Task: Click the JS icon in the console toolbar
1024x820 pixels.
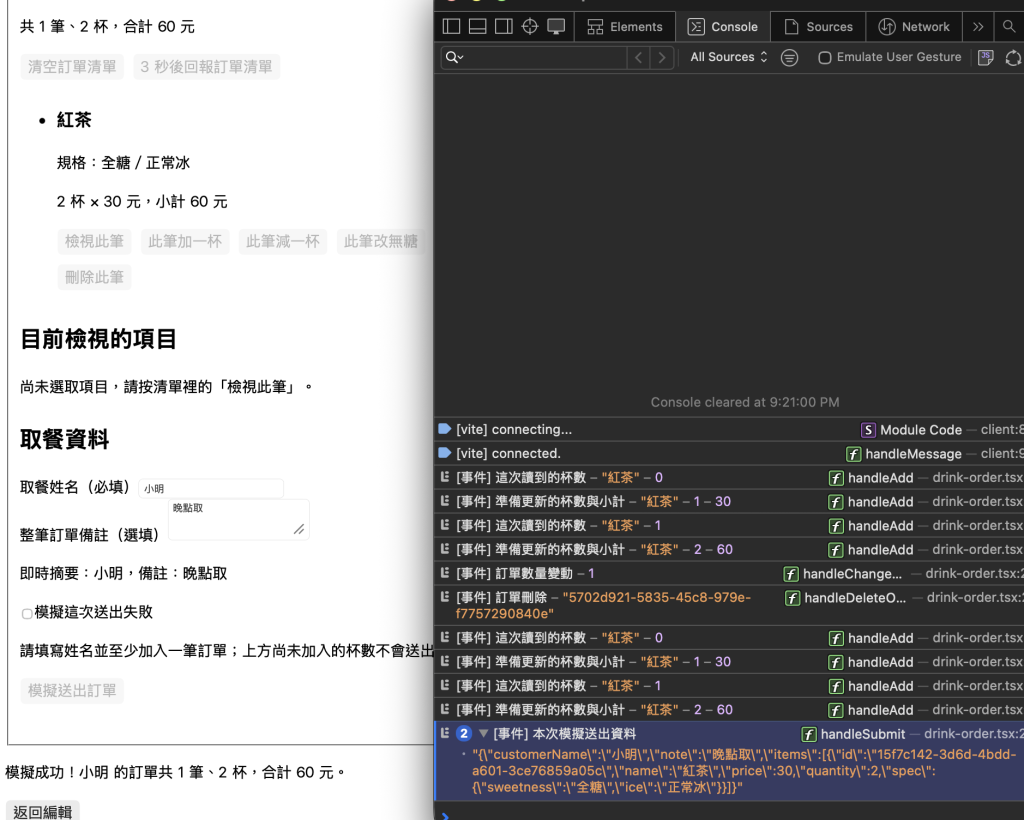Action: (985, 57)
